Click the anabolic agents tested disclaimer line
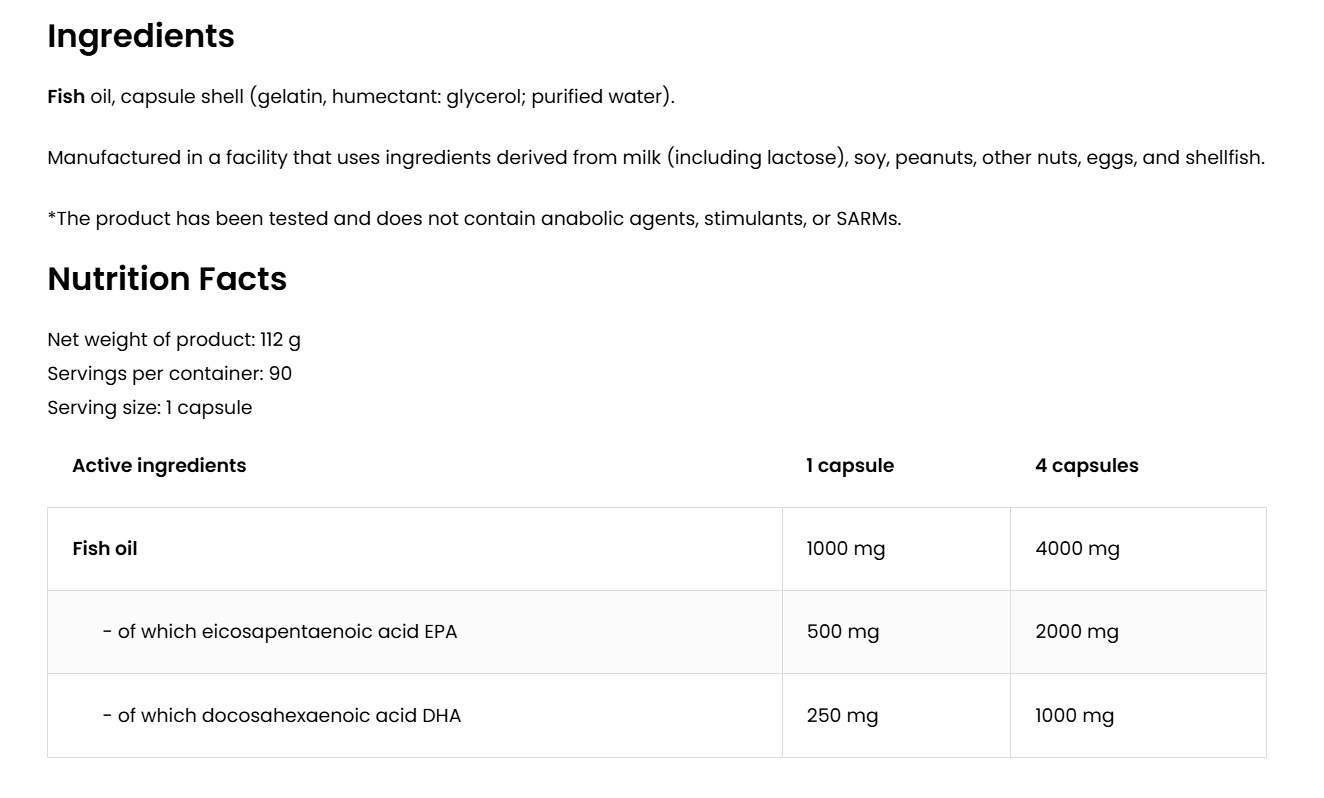Screen dimensions: 1324x798 tap(474, 219)
